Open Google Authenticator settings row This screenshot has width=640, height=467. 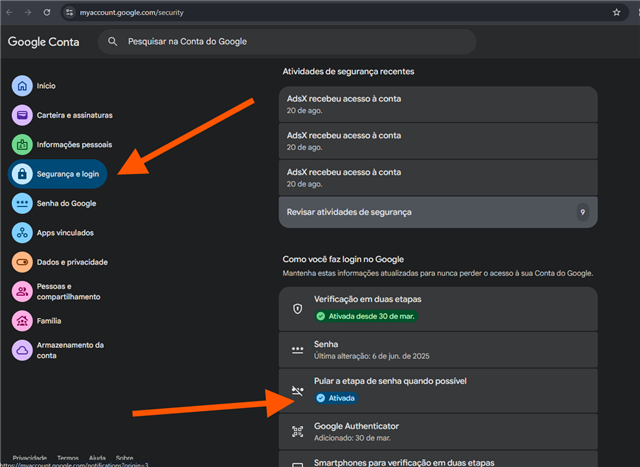(x=438, y=431)
